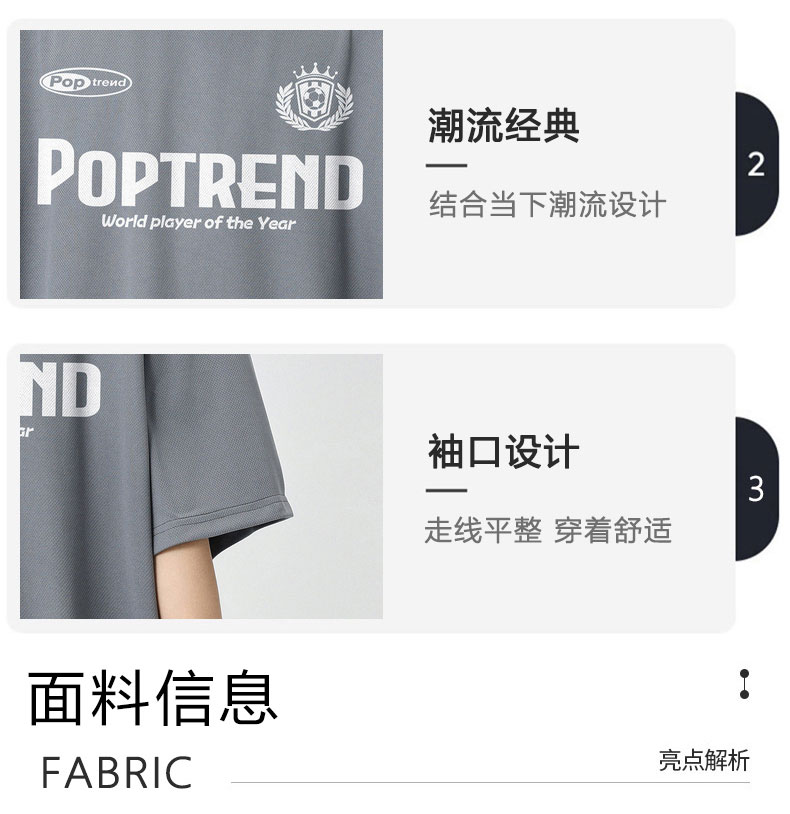Click the 潮流经典 heading
This screenshot has height=814, width=790.
tap(503, 126)
